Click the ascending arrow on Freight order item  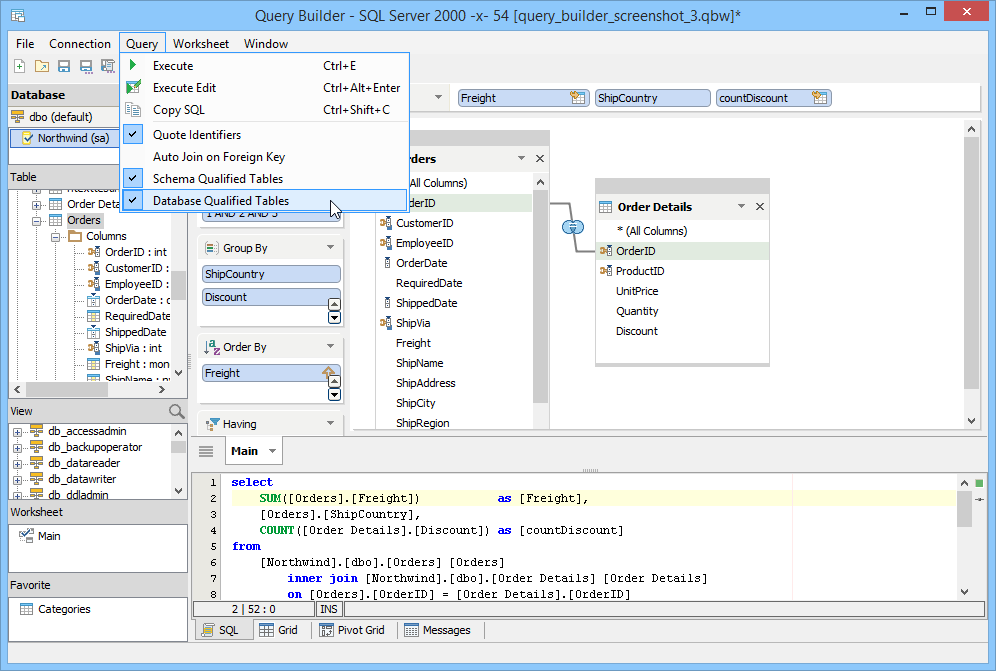(328, 372)
